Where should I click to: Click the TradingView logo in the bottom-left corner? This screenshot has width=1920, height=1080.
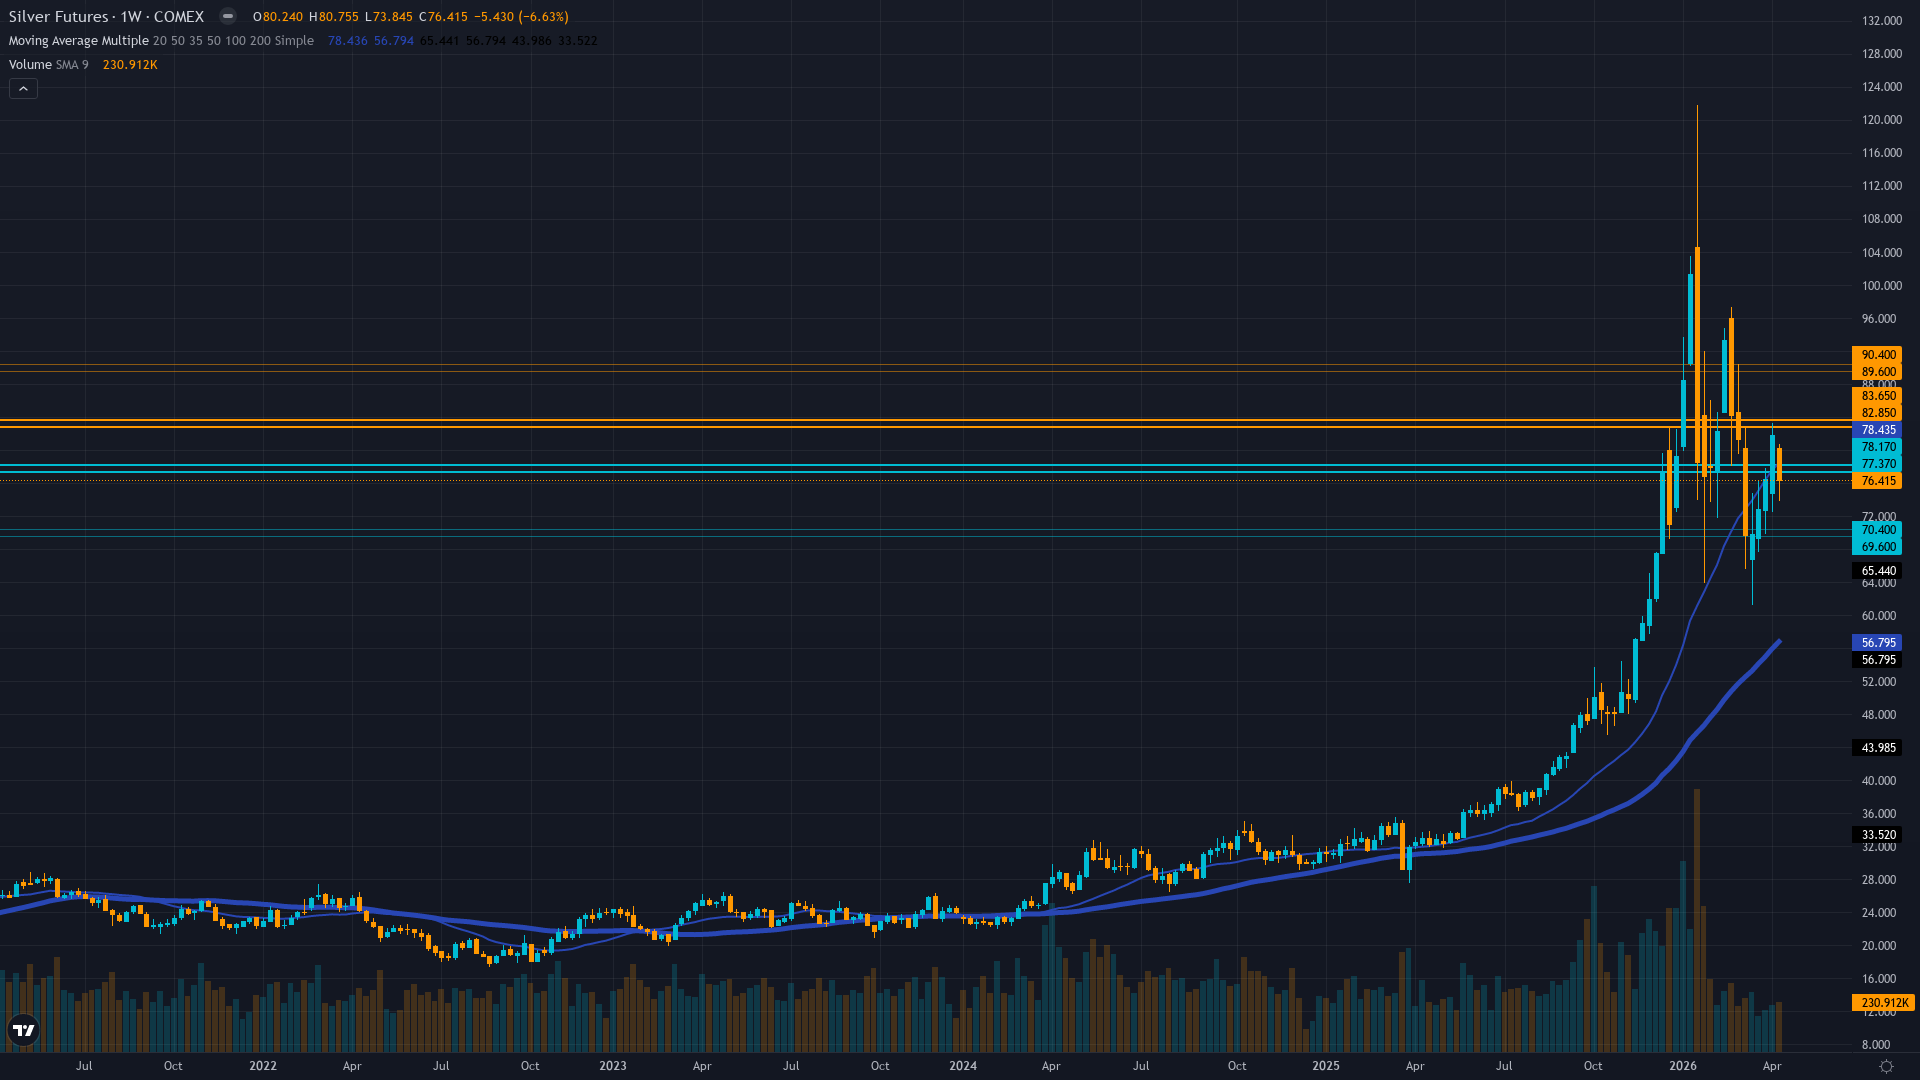[22, 1029]
